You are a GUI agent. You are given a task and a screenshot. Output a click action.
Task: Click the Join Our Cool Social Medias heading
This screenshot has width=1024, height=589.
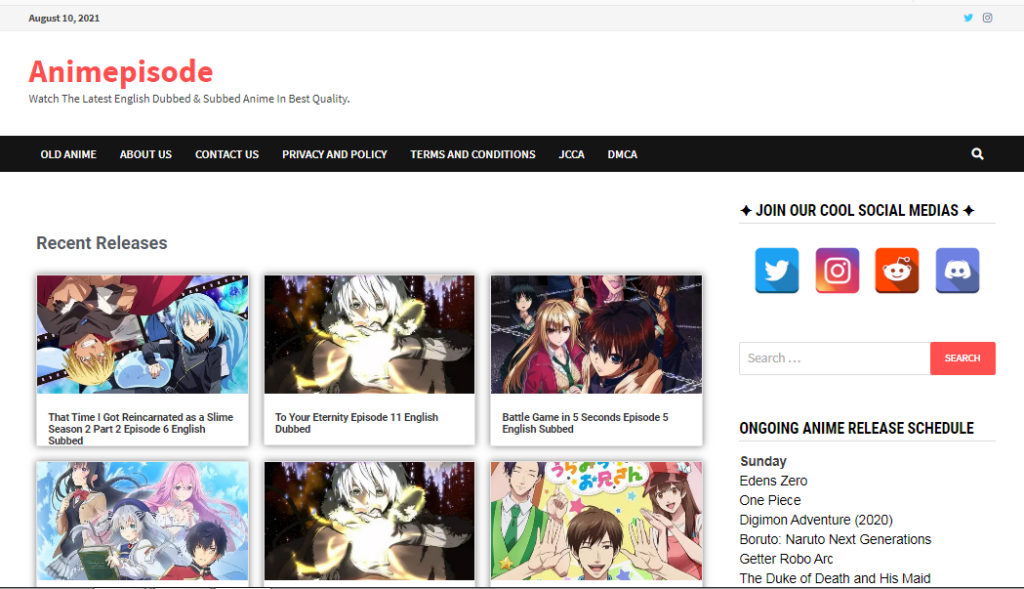(857, 210)
